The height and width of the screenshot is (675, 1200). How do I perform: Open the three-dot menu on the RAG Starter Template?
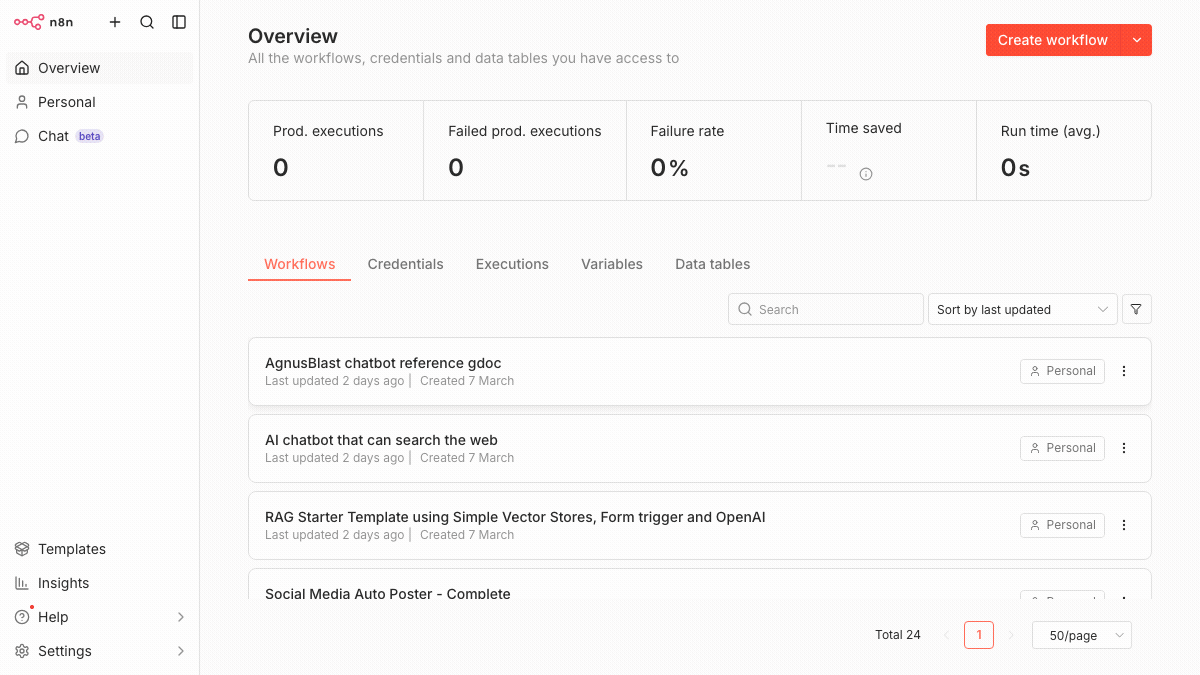click(x=1123, y=525)
